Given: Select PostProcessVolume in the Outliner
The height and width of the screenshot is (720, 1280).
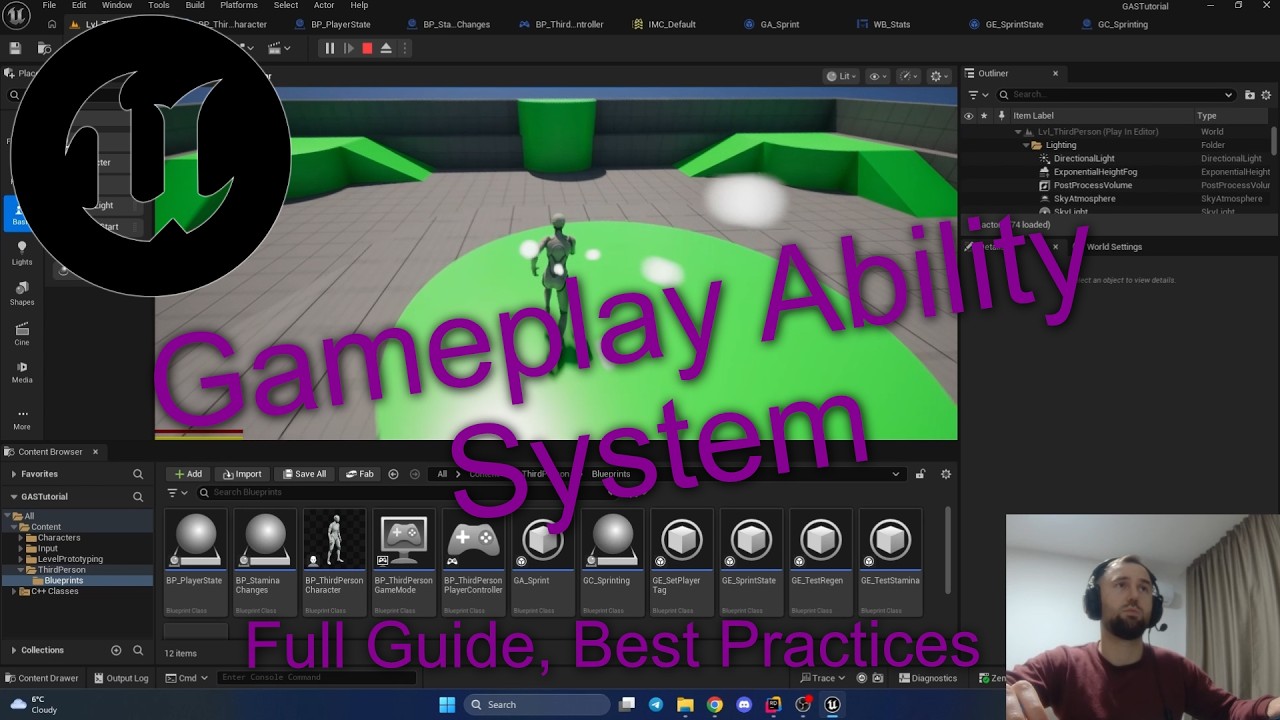Looking at the screenshot, I should 1093,185.
